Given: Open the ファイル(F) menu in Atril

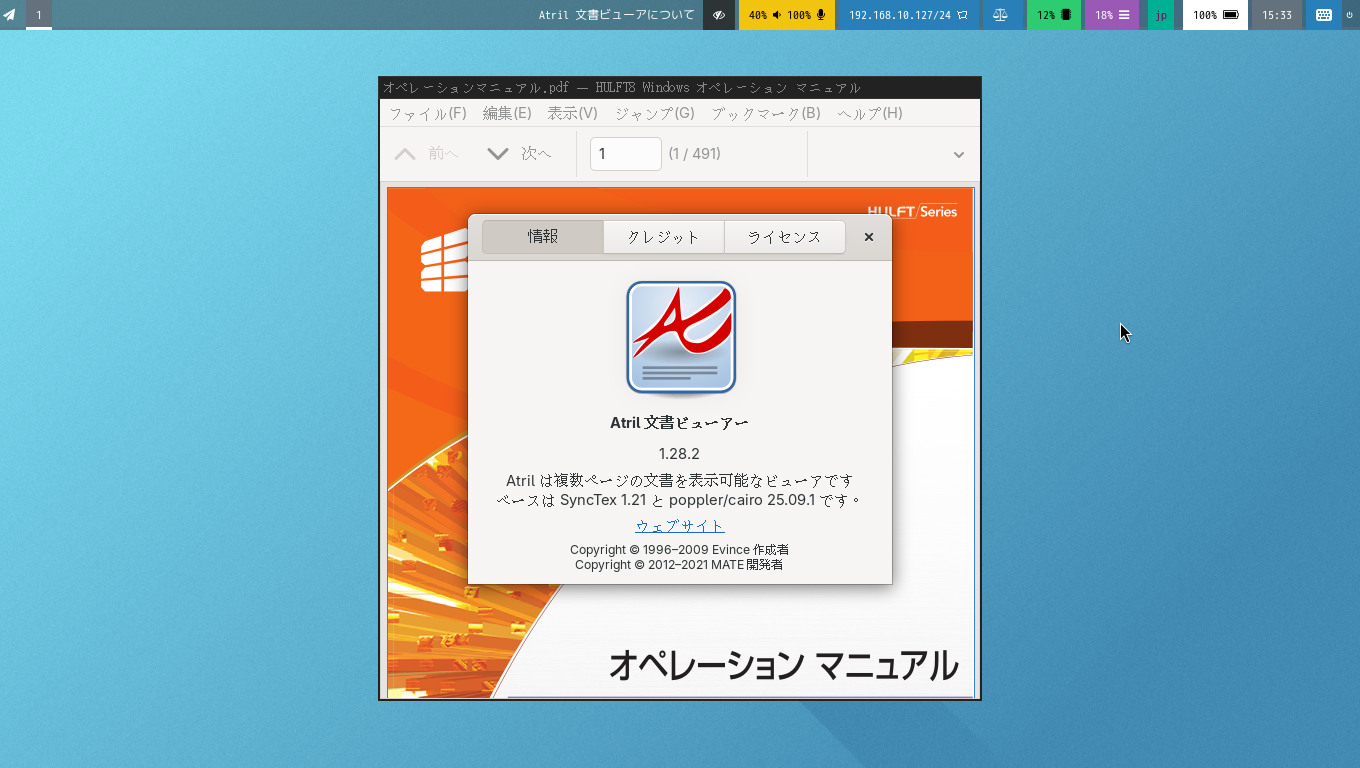Looking at the screenshot, I should 428,113.
